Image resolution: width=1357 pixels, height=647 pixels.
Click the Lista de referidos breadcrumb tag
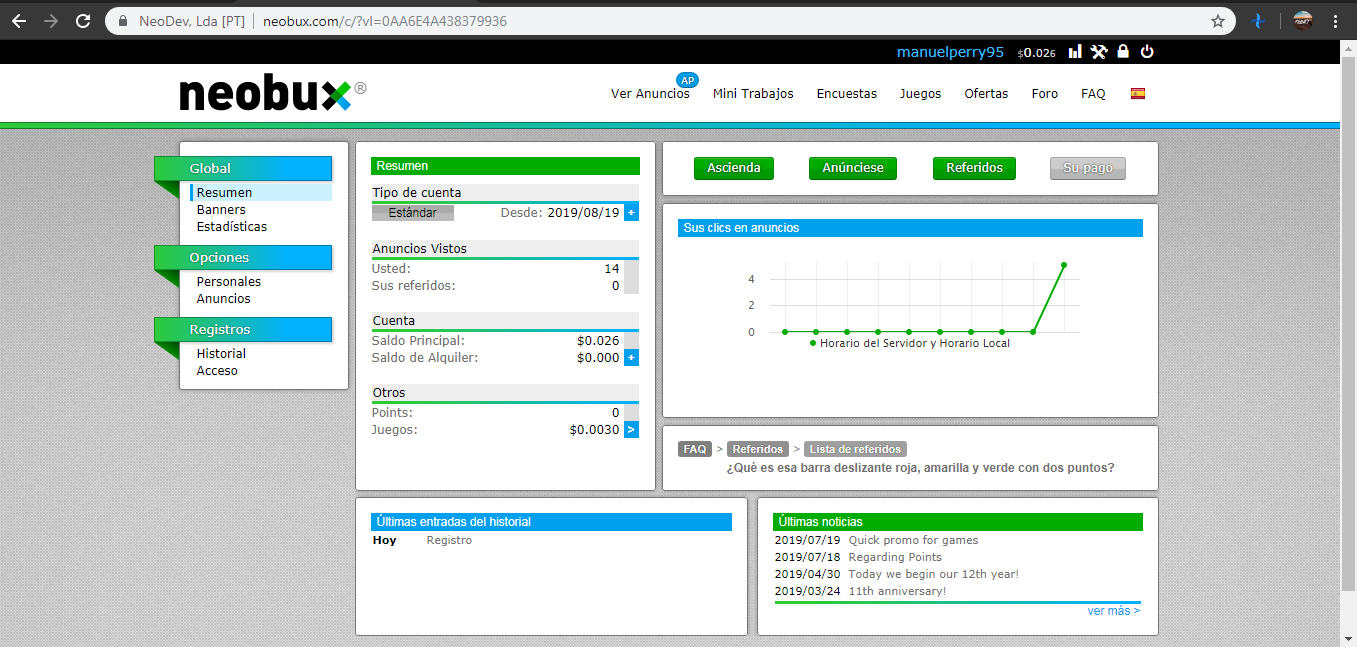pyautogui.click(x=855, y=449)
